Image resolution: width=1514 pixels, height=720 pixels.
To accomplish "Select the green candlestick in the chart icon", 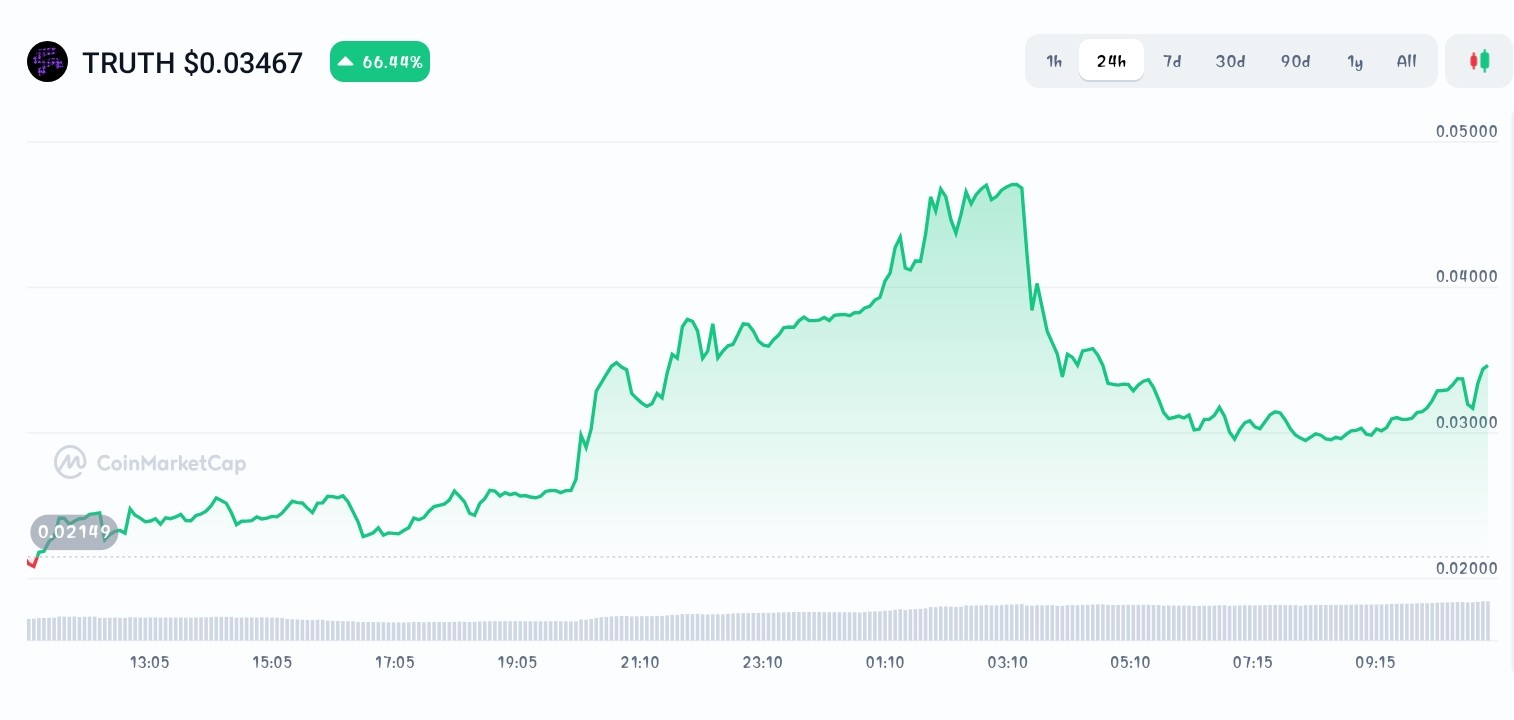I will pos(1484,61).
